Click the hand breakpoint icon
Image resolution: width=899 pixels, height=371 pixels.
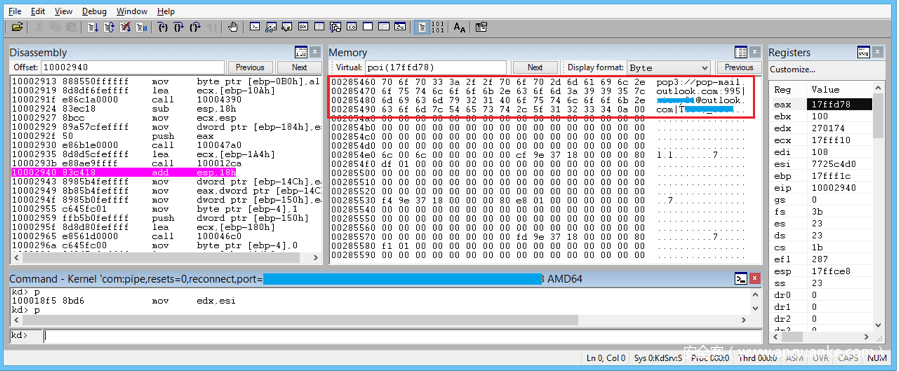[233, 27]
